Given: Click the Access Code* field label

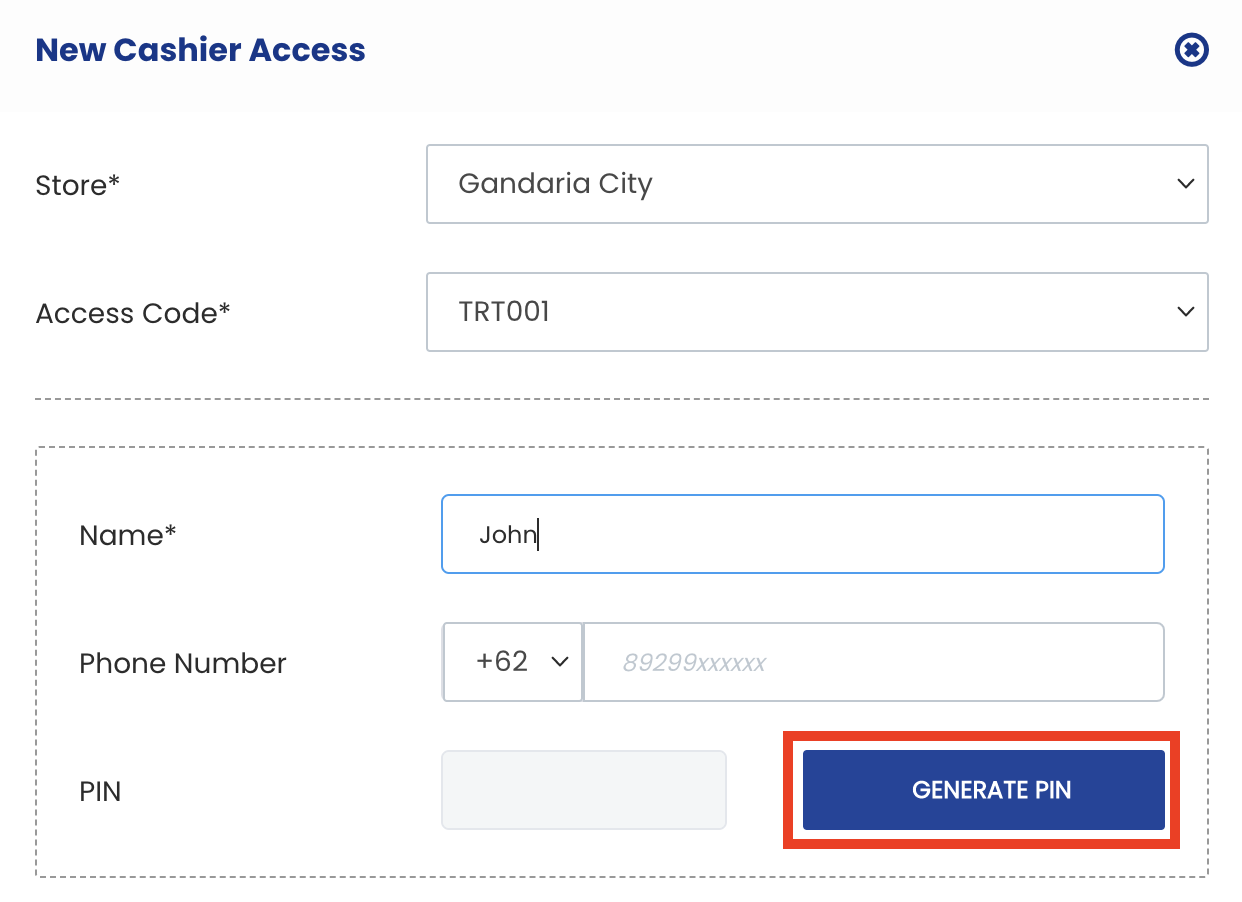Looking at the screenshot, I should click(x=133, y=313).
